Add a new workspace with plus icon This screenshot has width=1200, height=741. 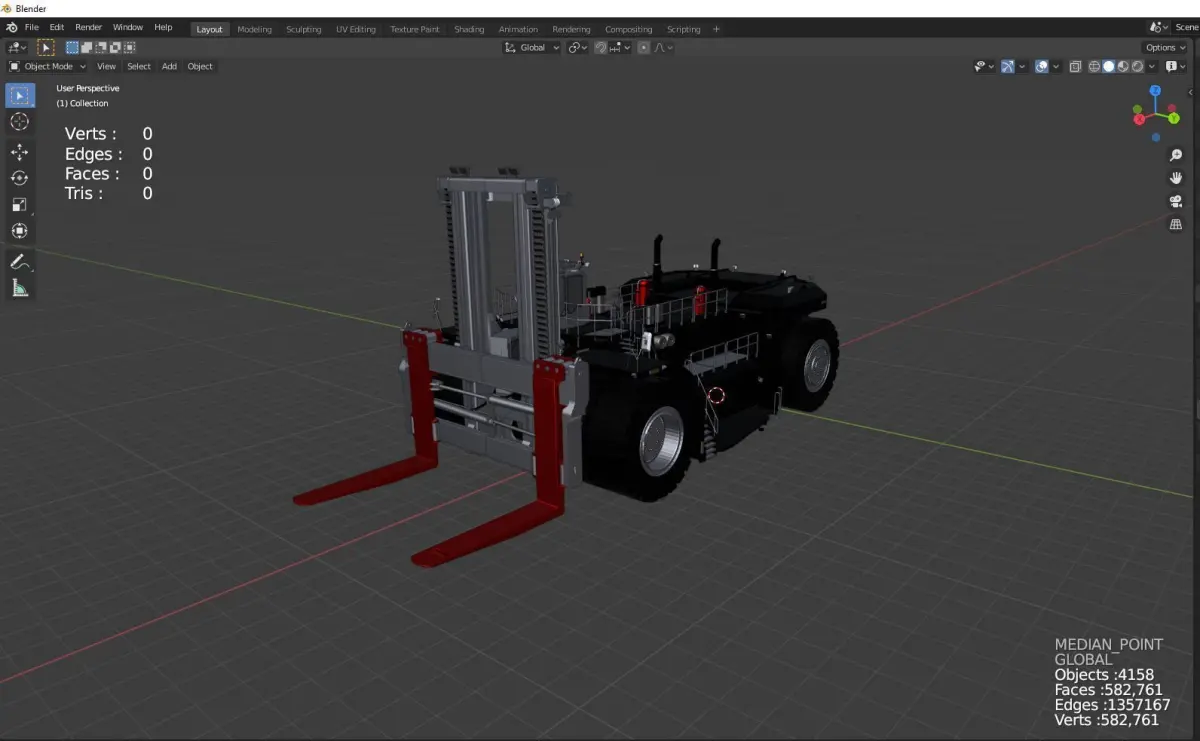[716, 29]
